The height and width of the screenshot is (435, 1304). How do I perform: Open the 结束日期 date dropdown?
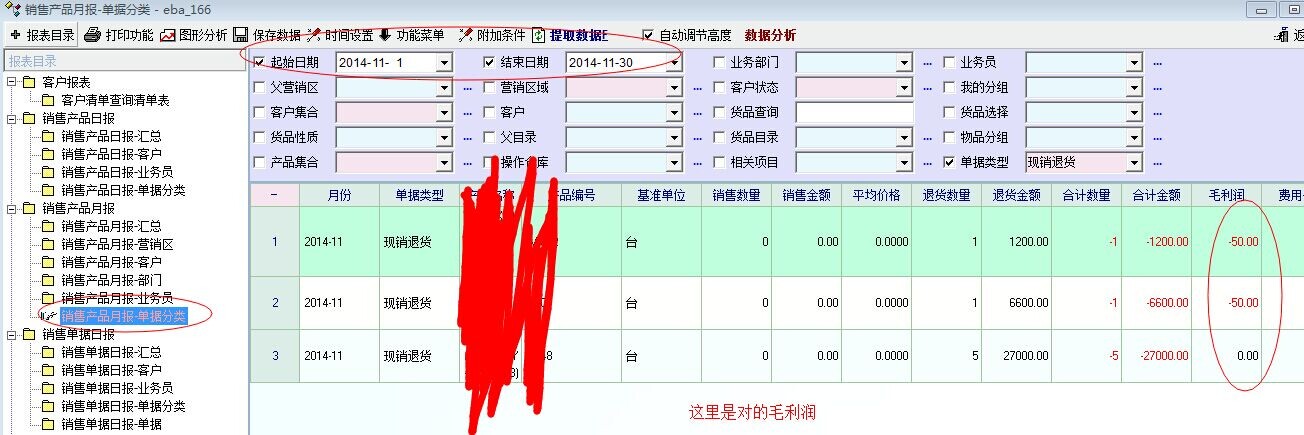point(674,63)
